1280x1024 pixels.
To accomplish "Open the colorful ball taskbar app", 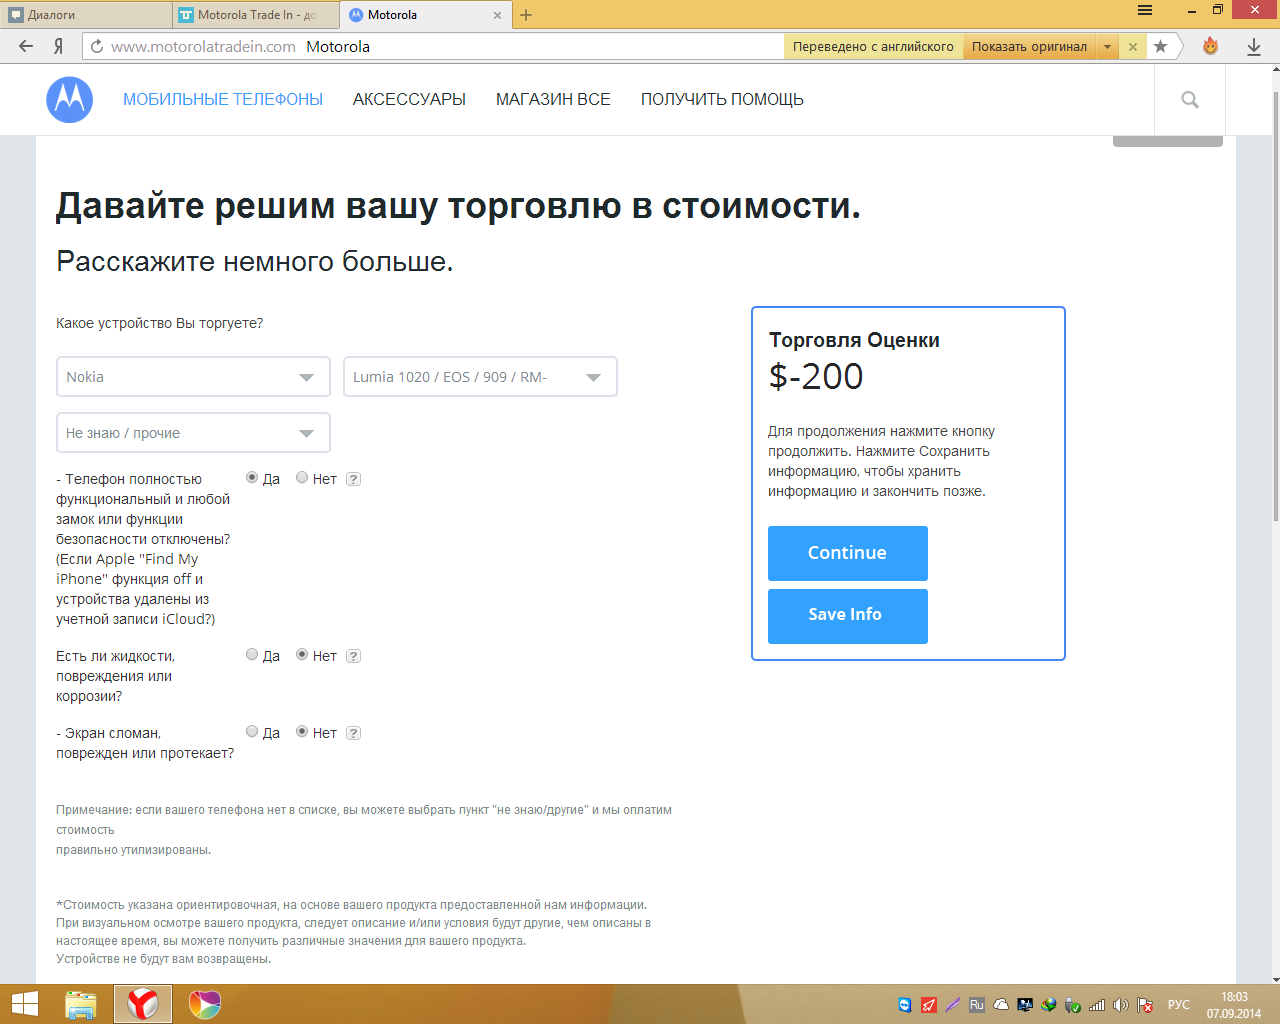I will pos(204,1004).
